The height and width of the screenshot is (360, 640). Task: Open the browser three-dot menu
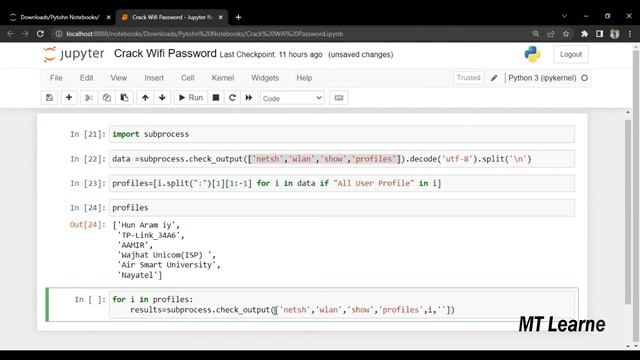tap(630, 34)
